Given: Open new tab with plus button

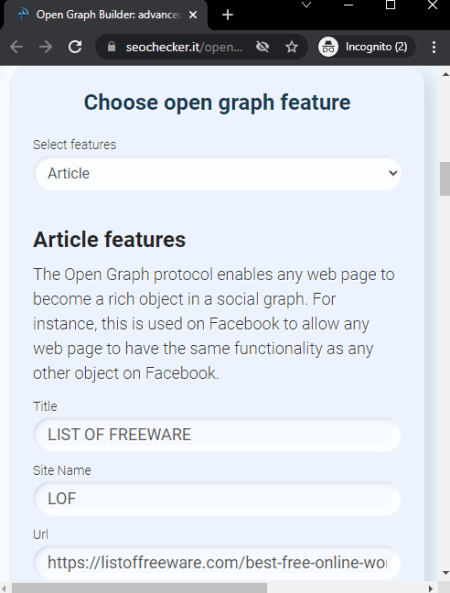Looking at the screenshot, I should pos(228,15).
